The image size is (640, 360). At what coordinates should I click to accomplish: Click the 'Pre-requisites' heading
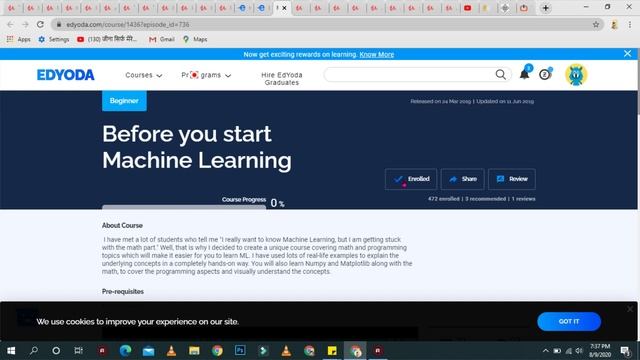123,291
